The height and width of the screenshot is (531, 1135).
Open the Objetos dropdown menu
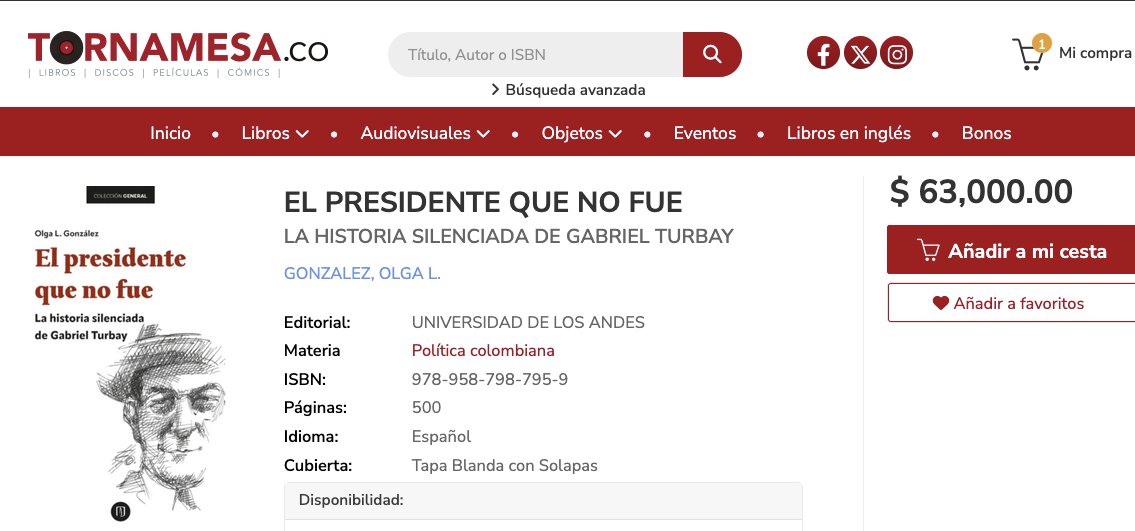click(581, 133)
